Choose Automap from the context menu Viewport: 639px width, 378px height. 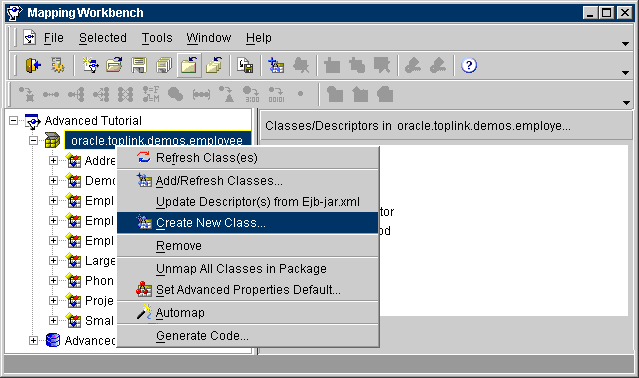tap(248, 313)
